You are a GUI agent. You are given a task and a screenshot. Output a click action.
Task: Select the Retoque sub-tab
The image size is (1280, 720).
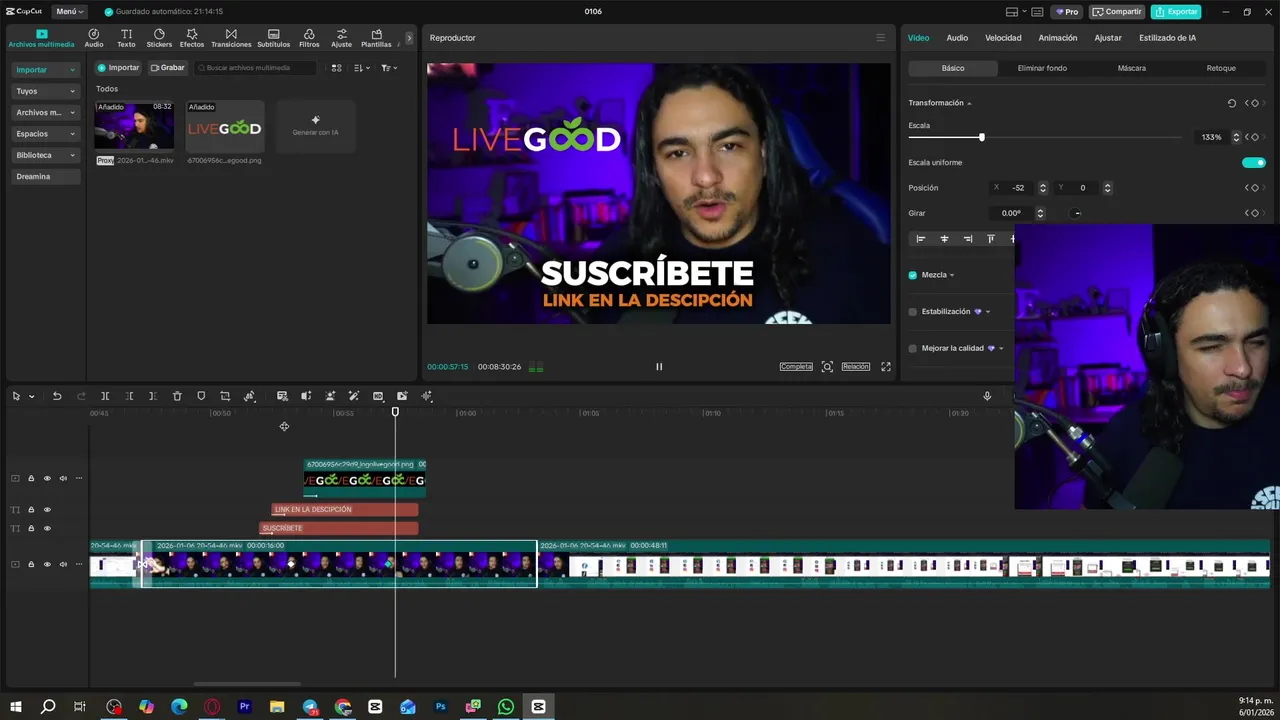(1221, 68)
